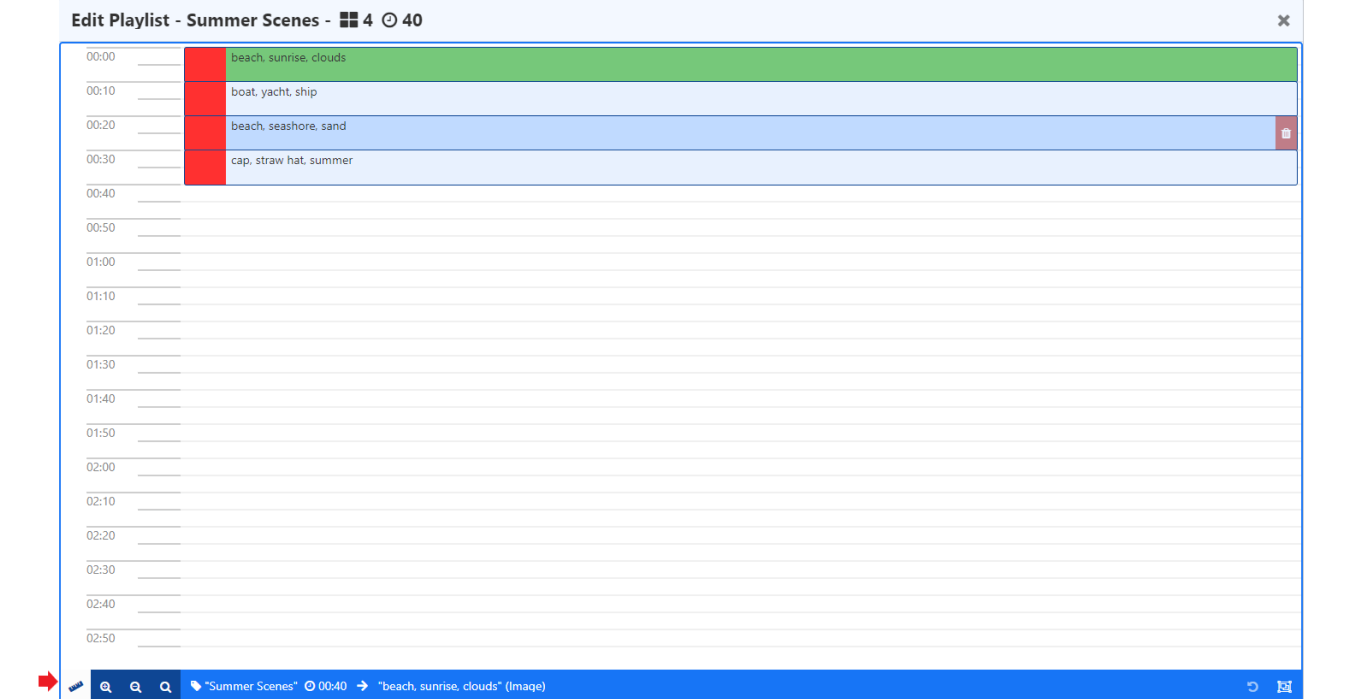1360x699 pixels.
Task: Zoom in on the playlist timeline
Action: 106,687
